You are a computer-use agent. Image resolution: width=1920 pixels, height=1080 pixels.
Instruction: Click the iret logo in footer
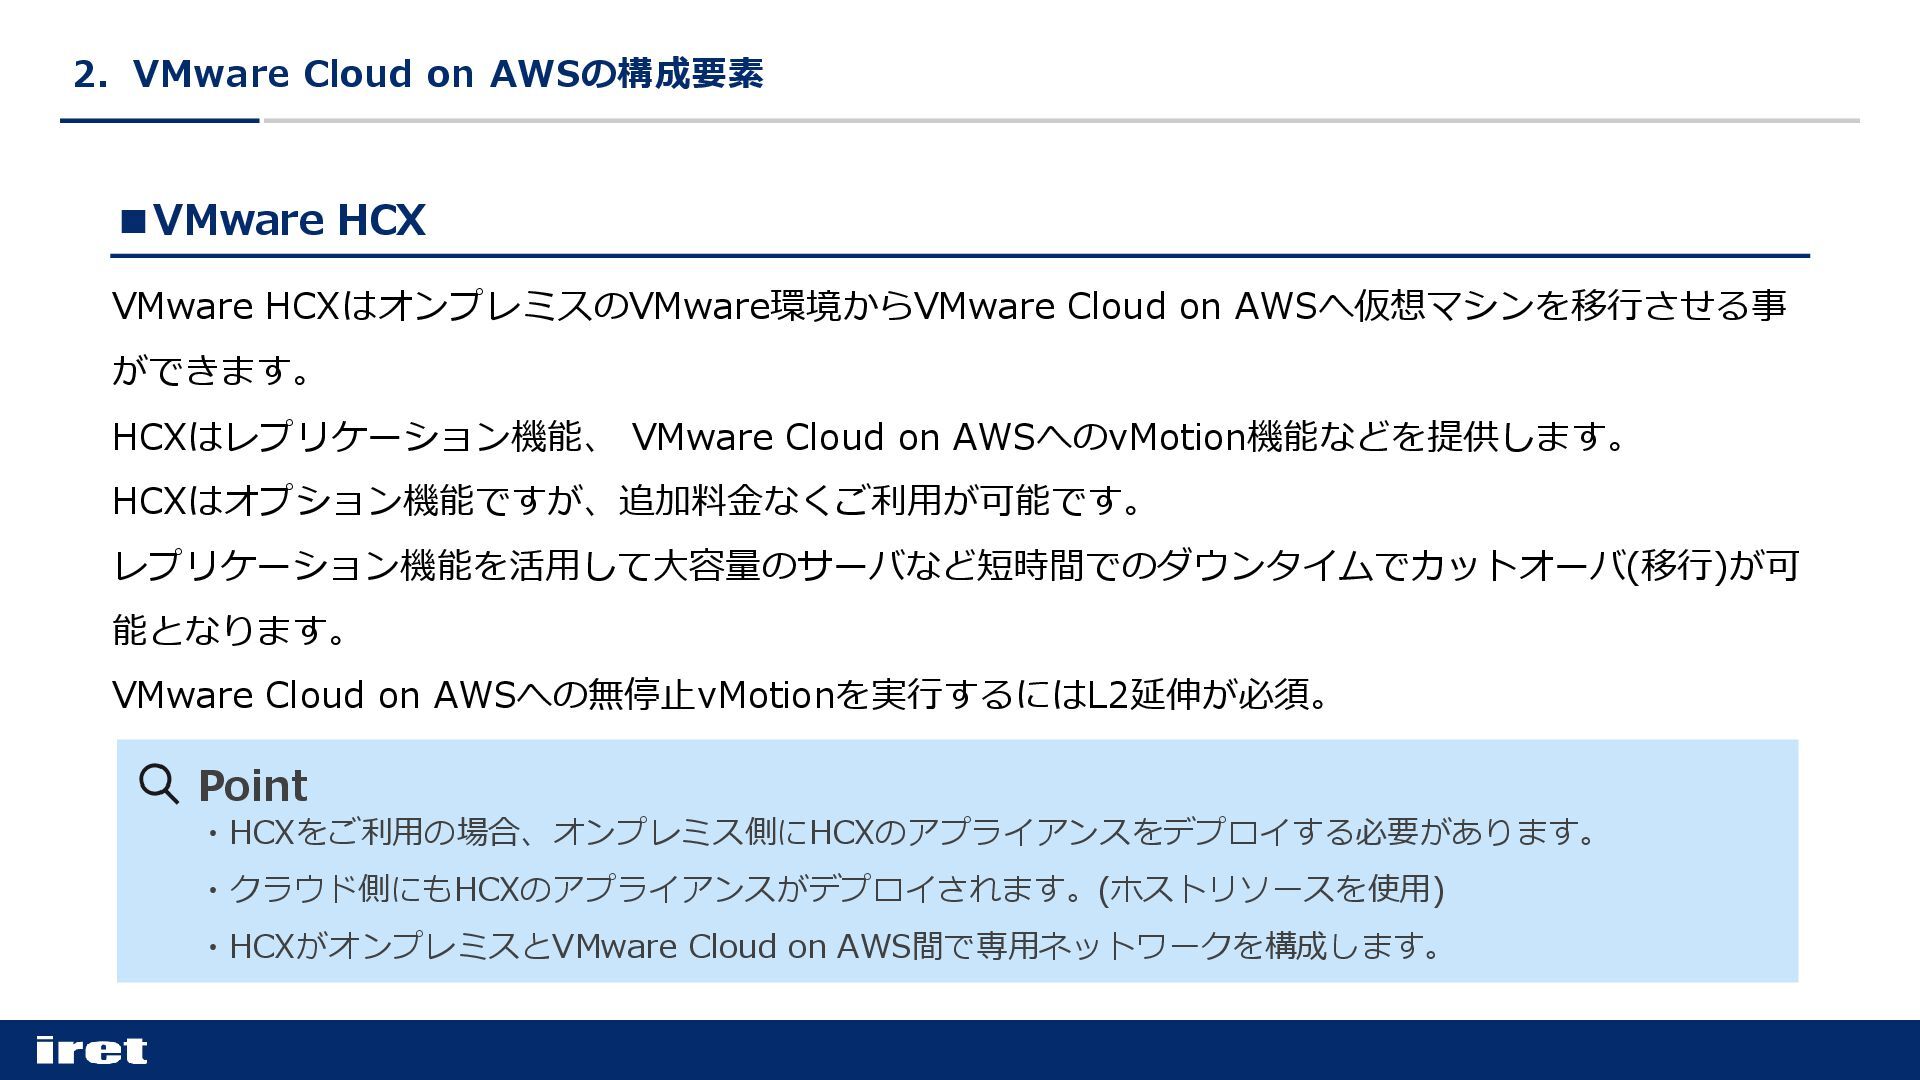92,1050
